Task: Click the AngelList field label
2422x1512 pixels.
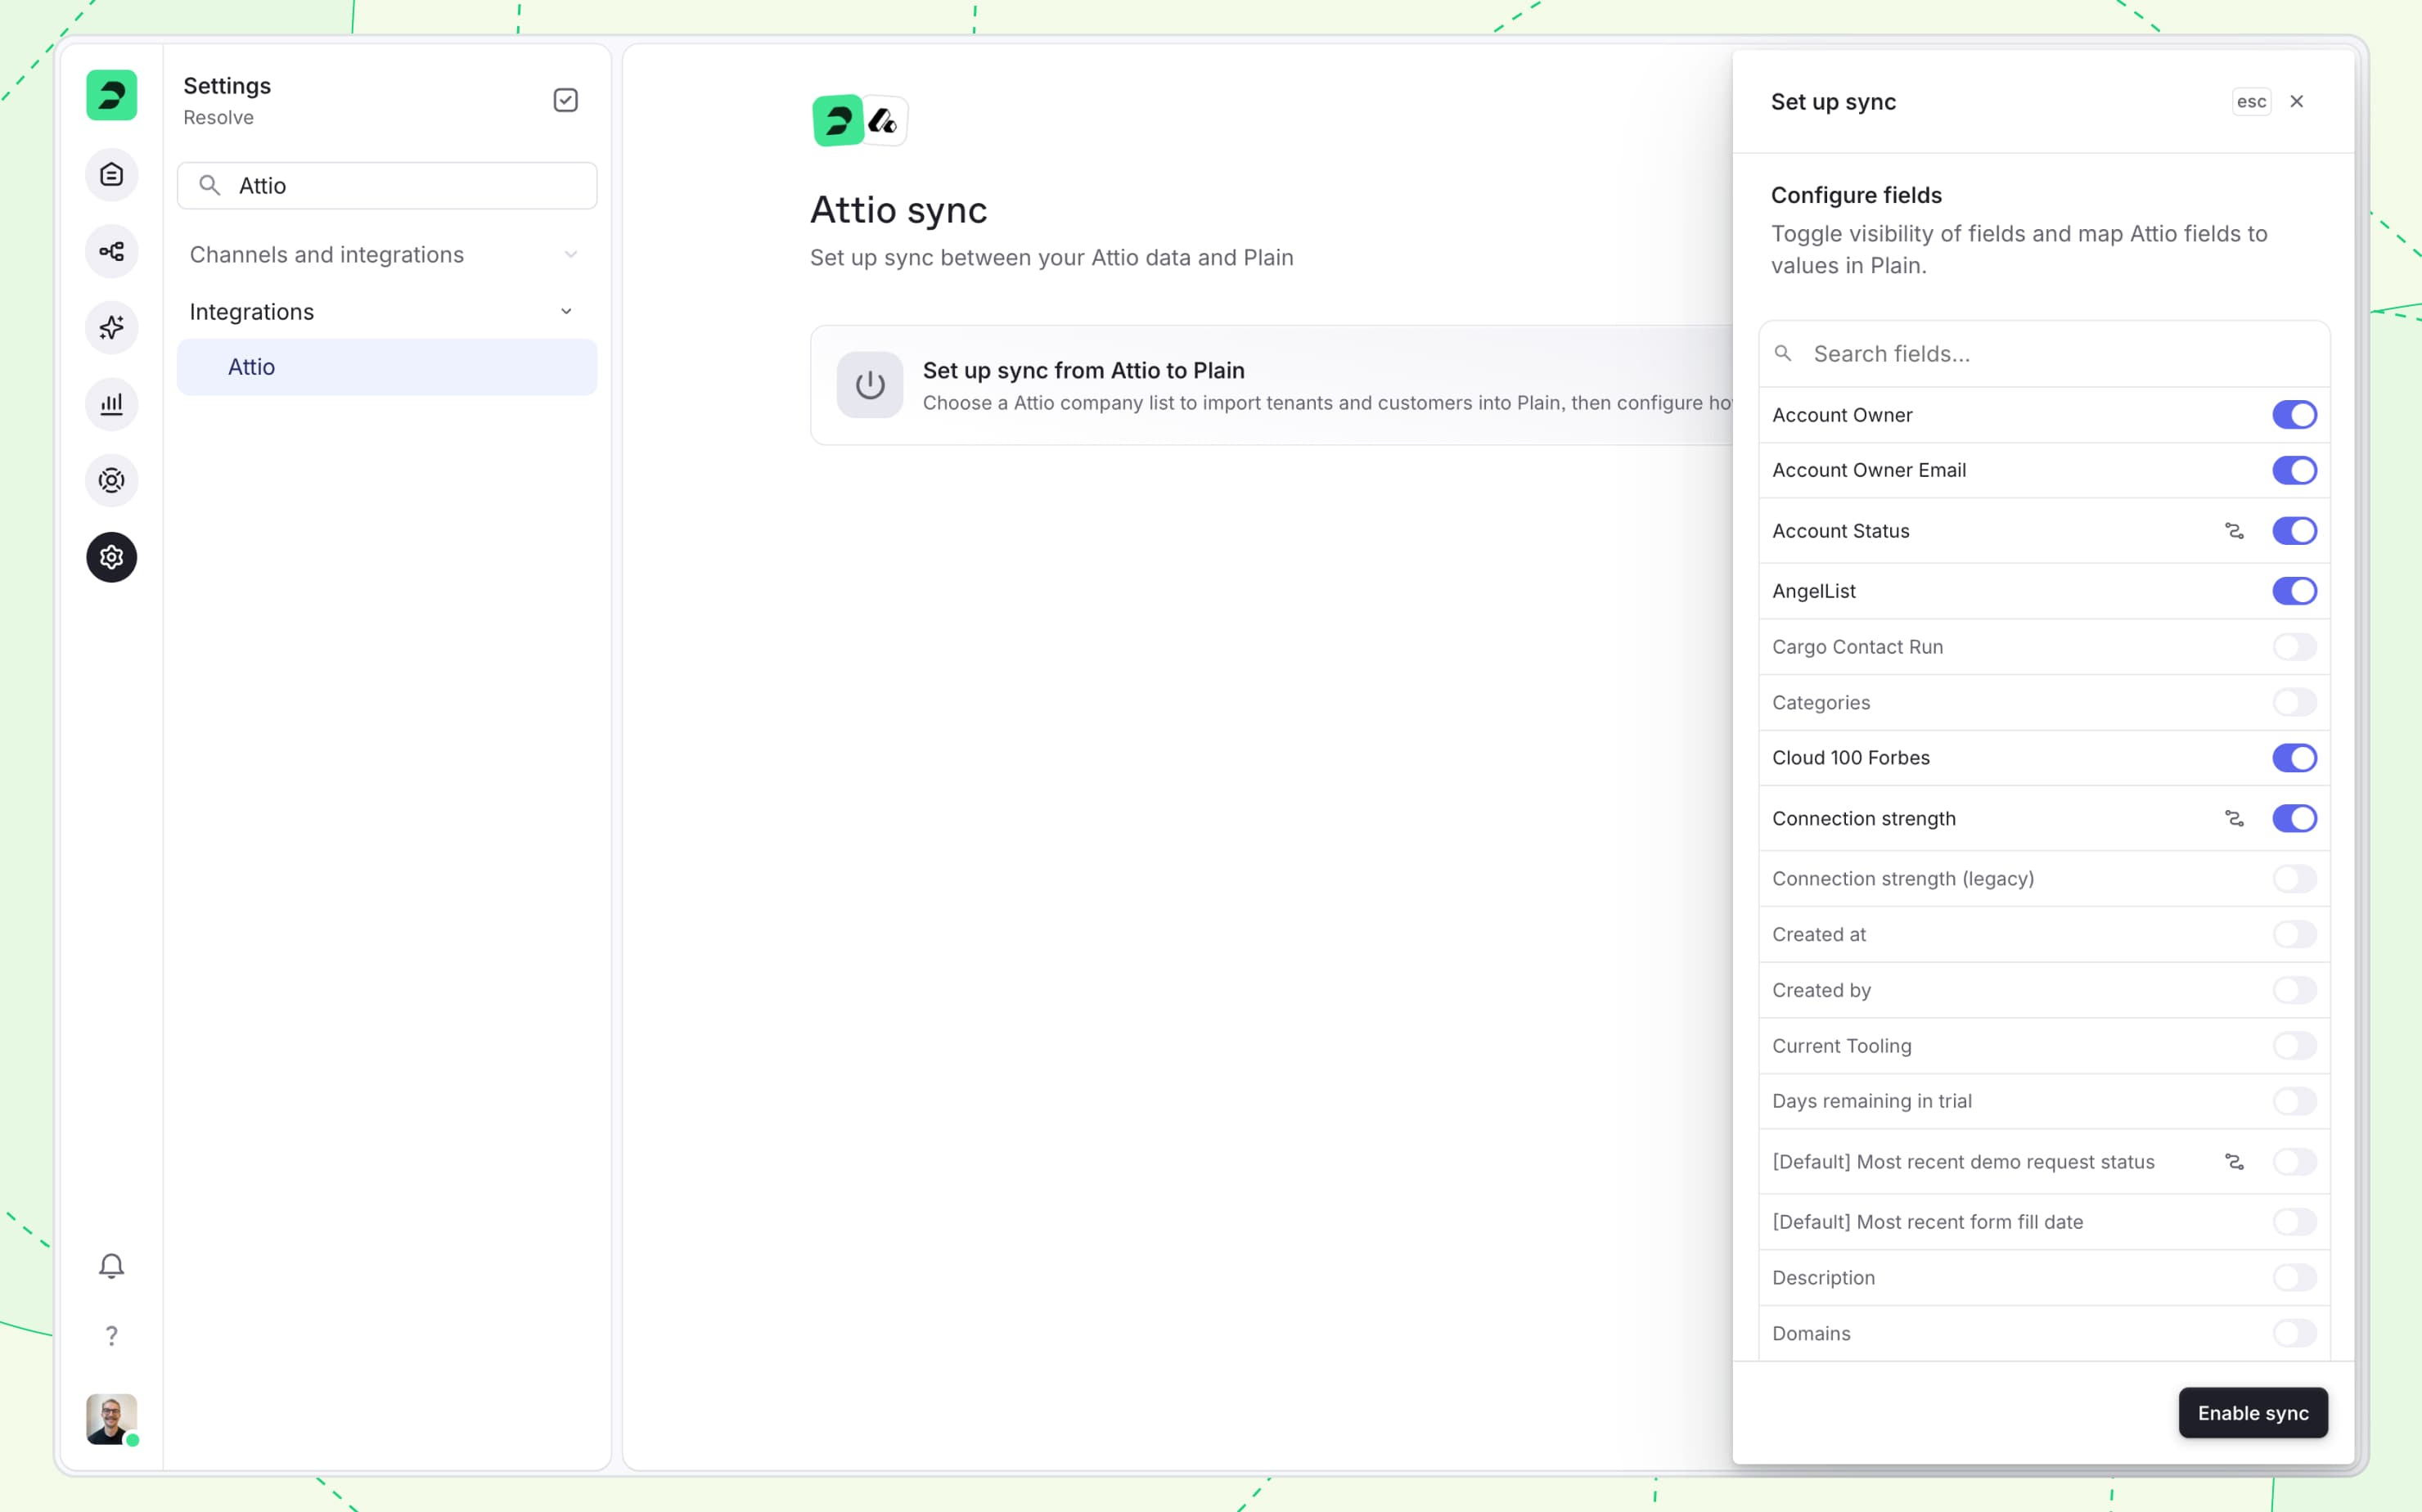Action: (1814, 591)
